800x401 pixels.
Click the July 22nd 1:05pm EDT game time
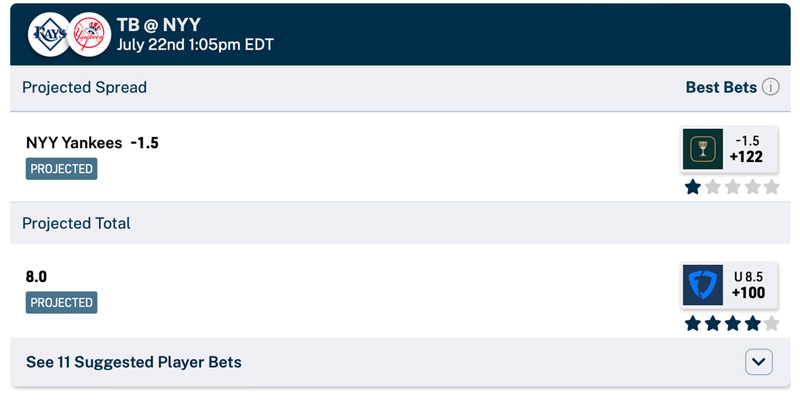[195, 44]
